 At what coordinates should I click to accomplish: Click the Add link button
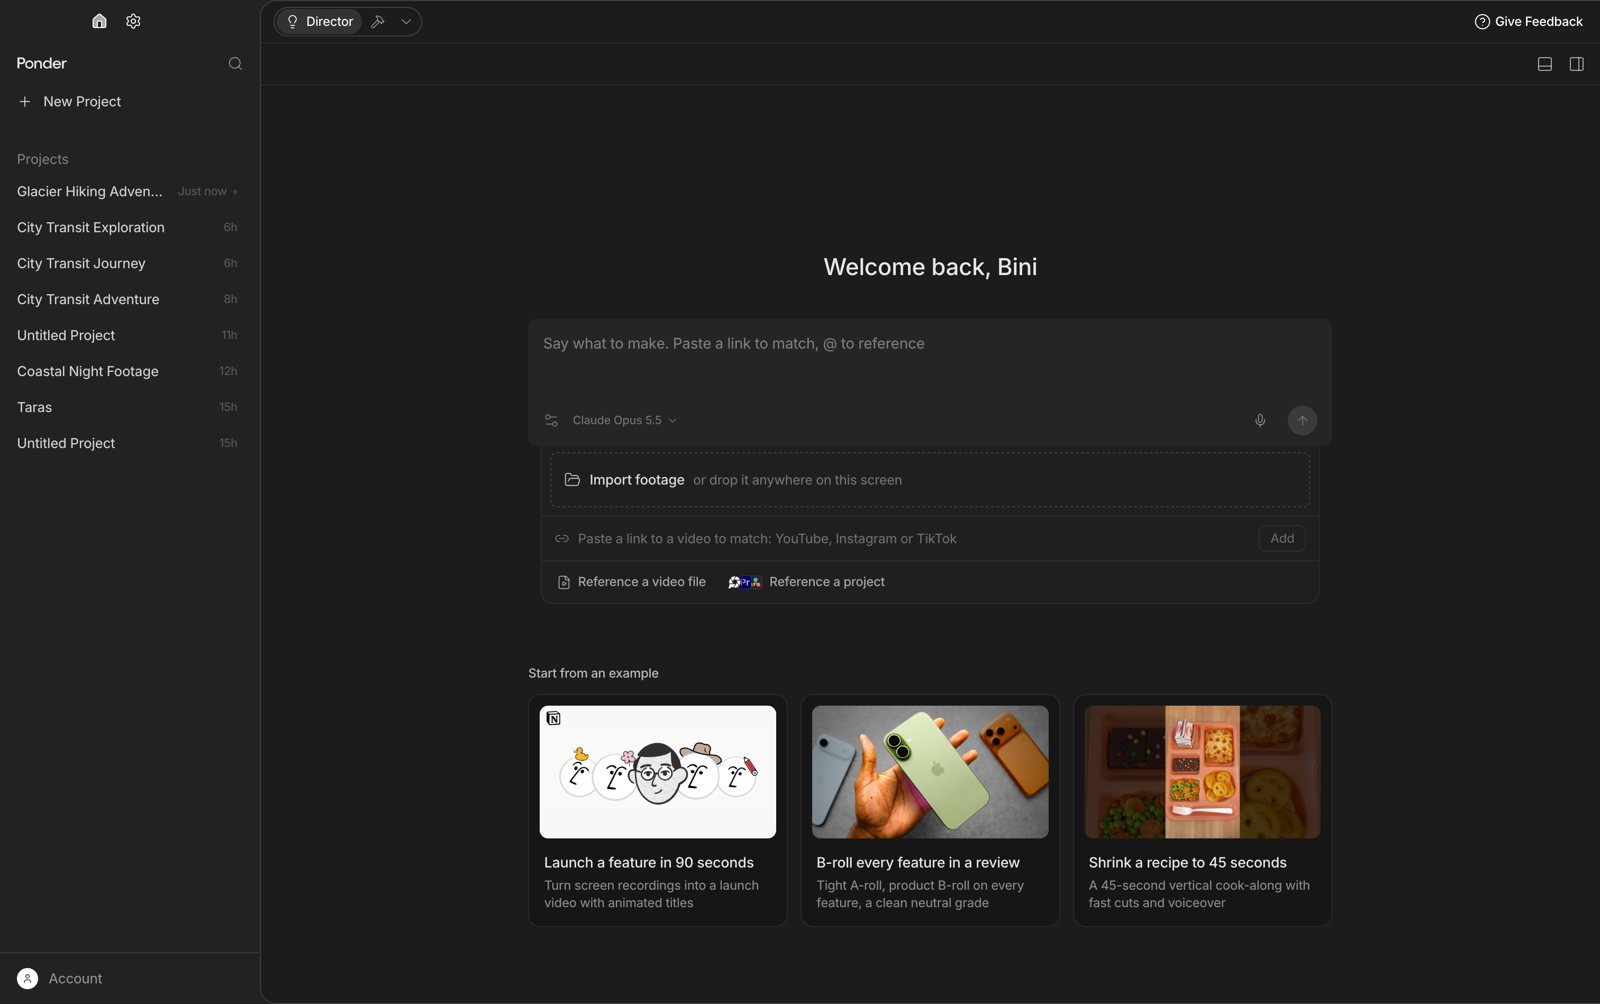(1282, 538)
